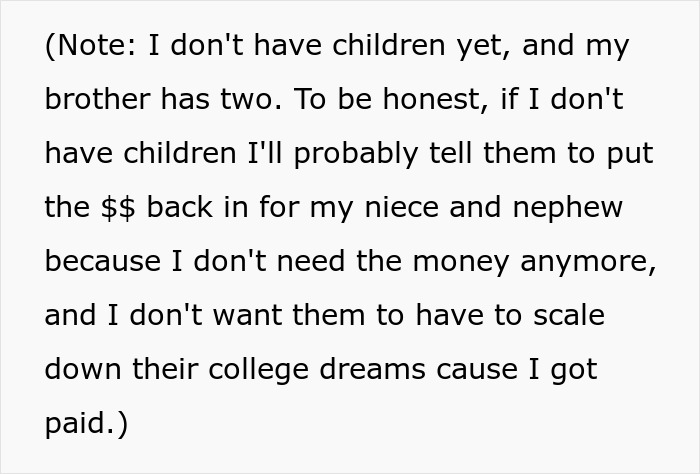The width and height of the screenshot is (700, 474).
Task: Click the final word "paid.)"
Action: 86,424
